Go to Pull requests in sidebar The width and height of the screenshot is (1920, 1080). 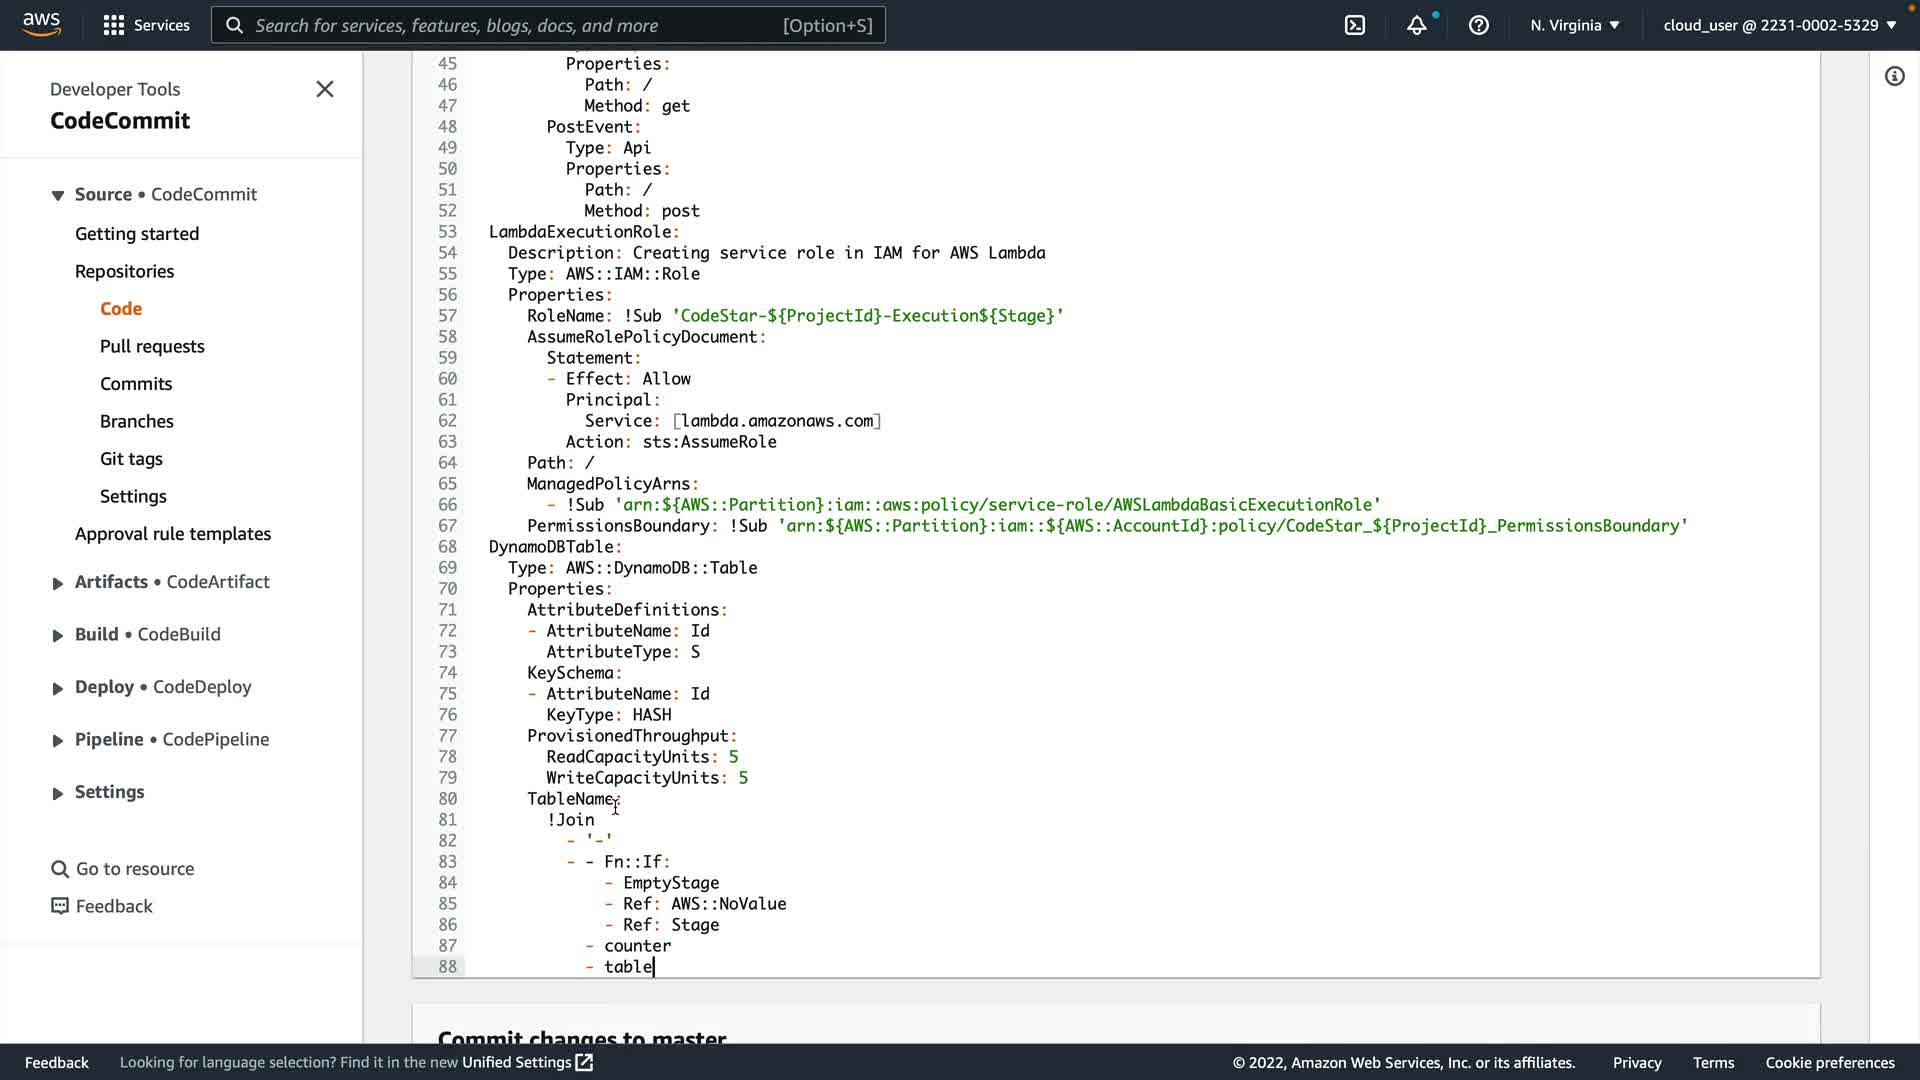pos(152,346)
